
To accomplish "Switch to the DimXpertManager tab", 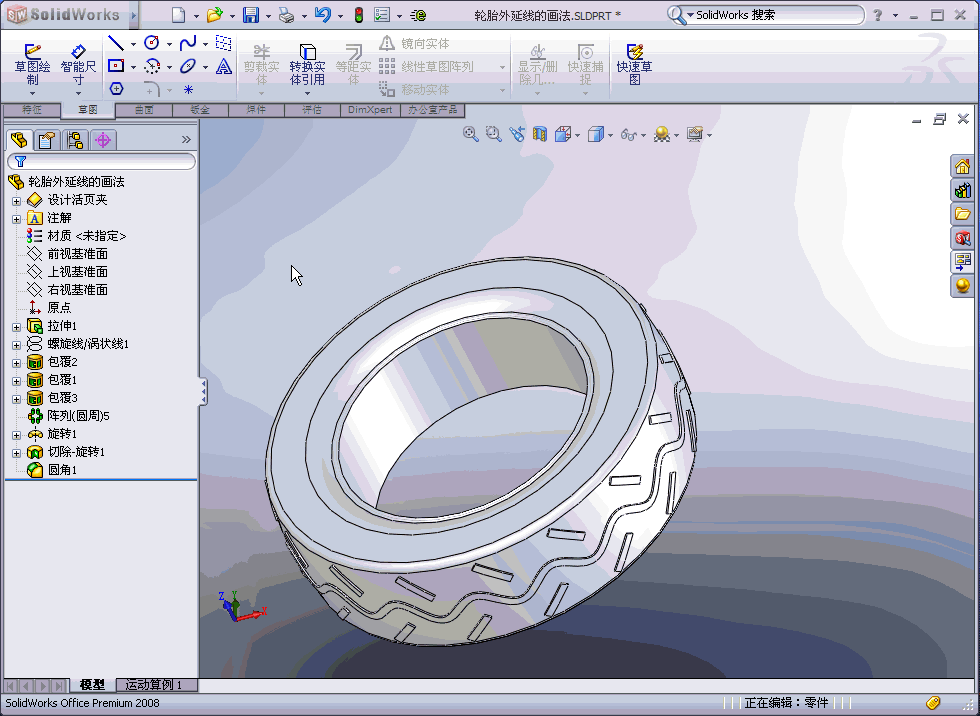I will click(103, 140).
